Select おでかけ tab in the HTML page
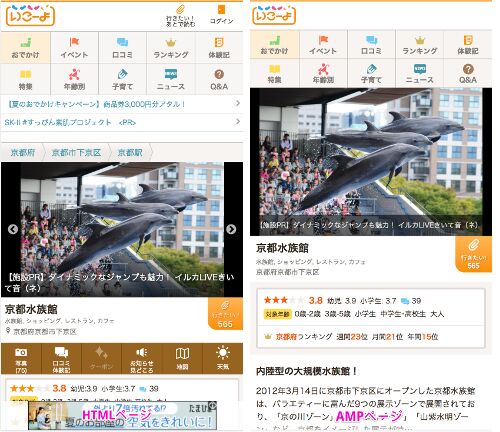Viewport: 500px width, 432px height. (x=25, y=48)
